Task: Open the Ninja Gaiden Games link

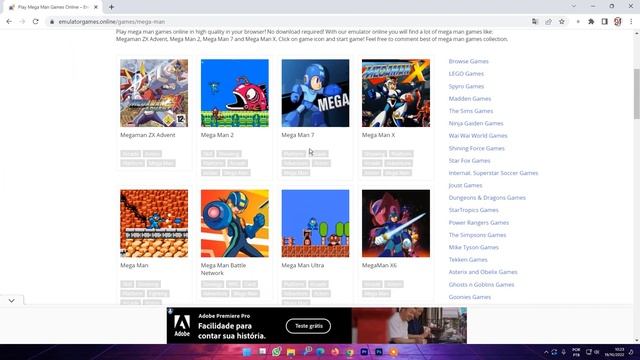Action: (476, 123)
